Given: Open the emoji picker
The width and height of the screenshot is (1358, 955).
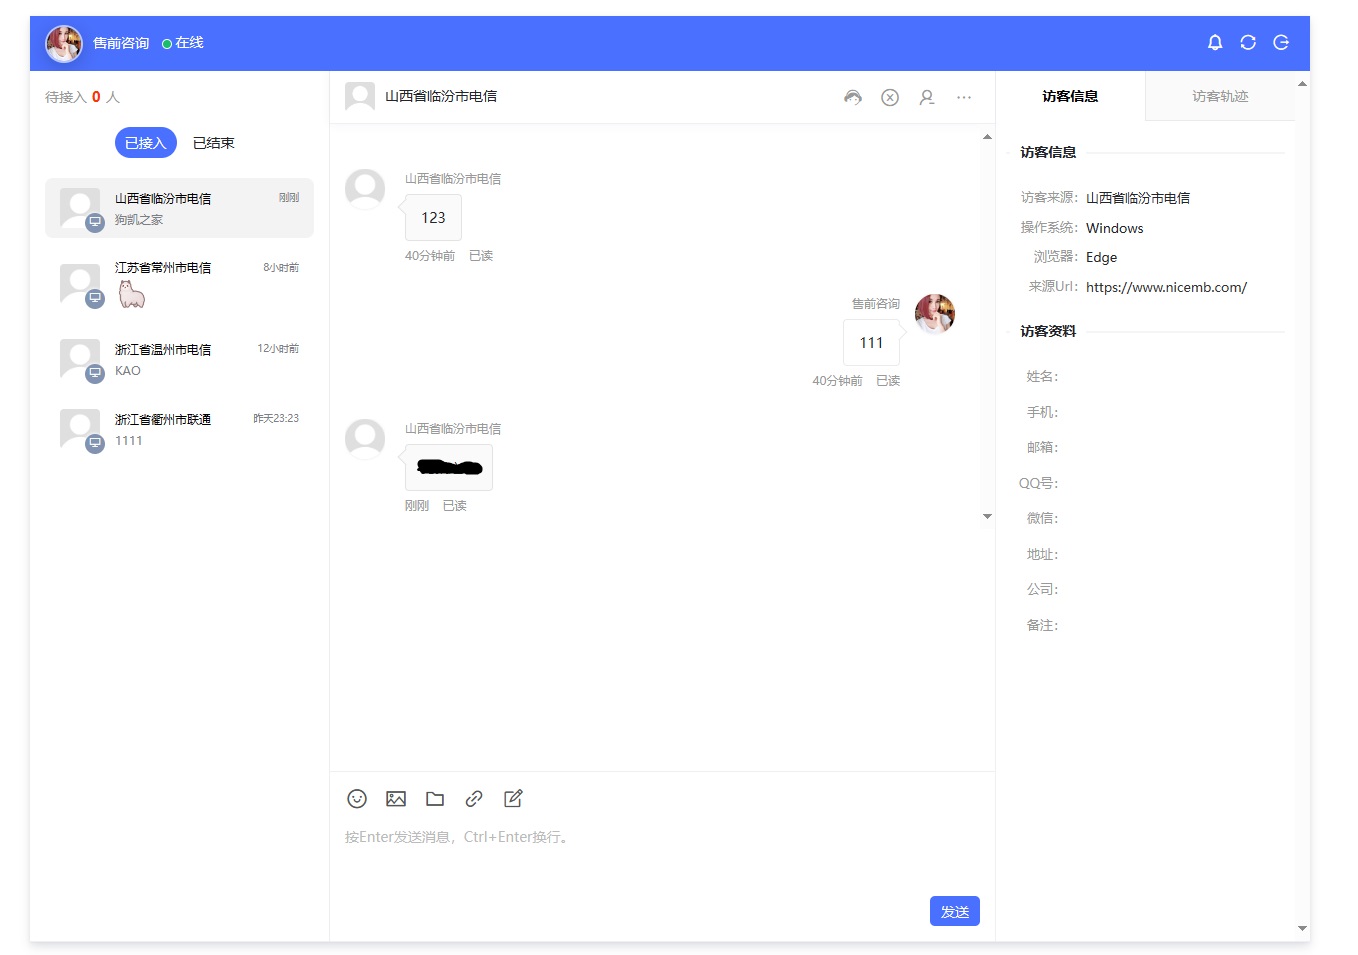Looking at the screenshot, I should tap(357, 798).
